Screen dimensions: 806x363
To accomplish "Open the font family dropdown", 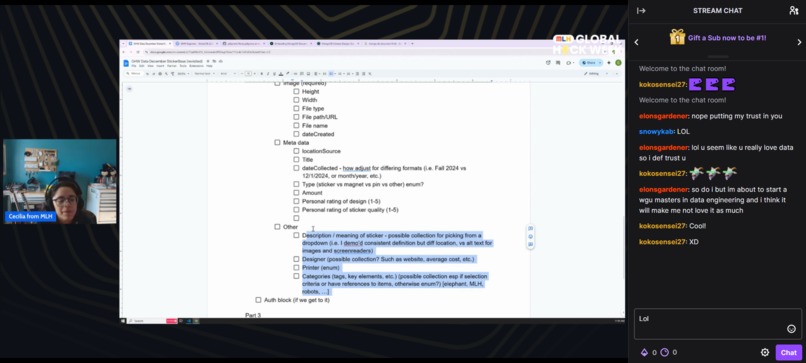I will point(228,74).
